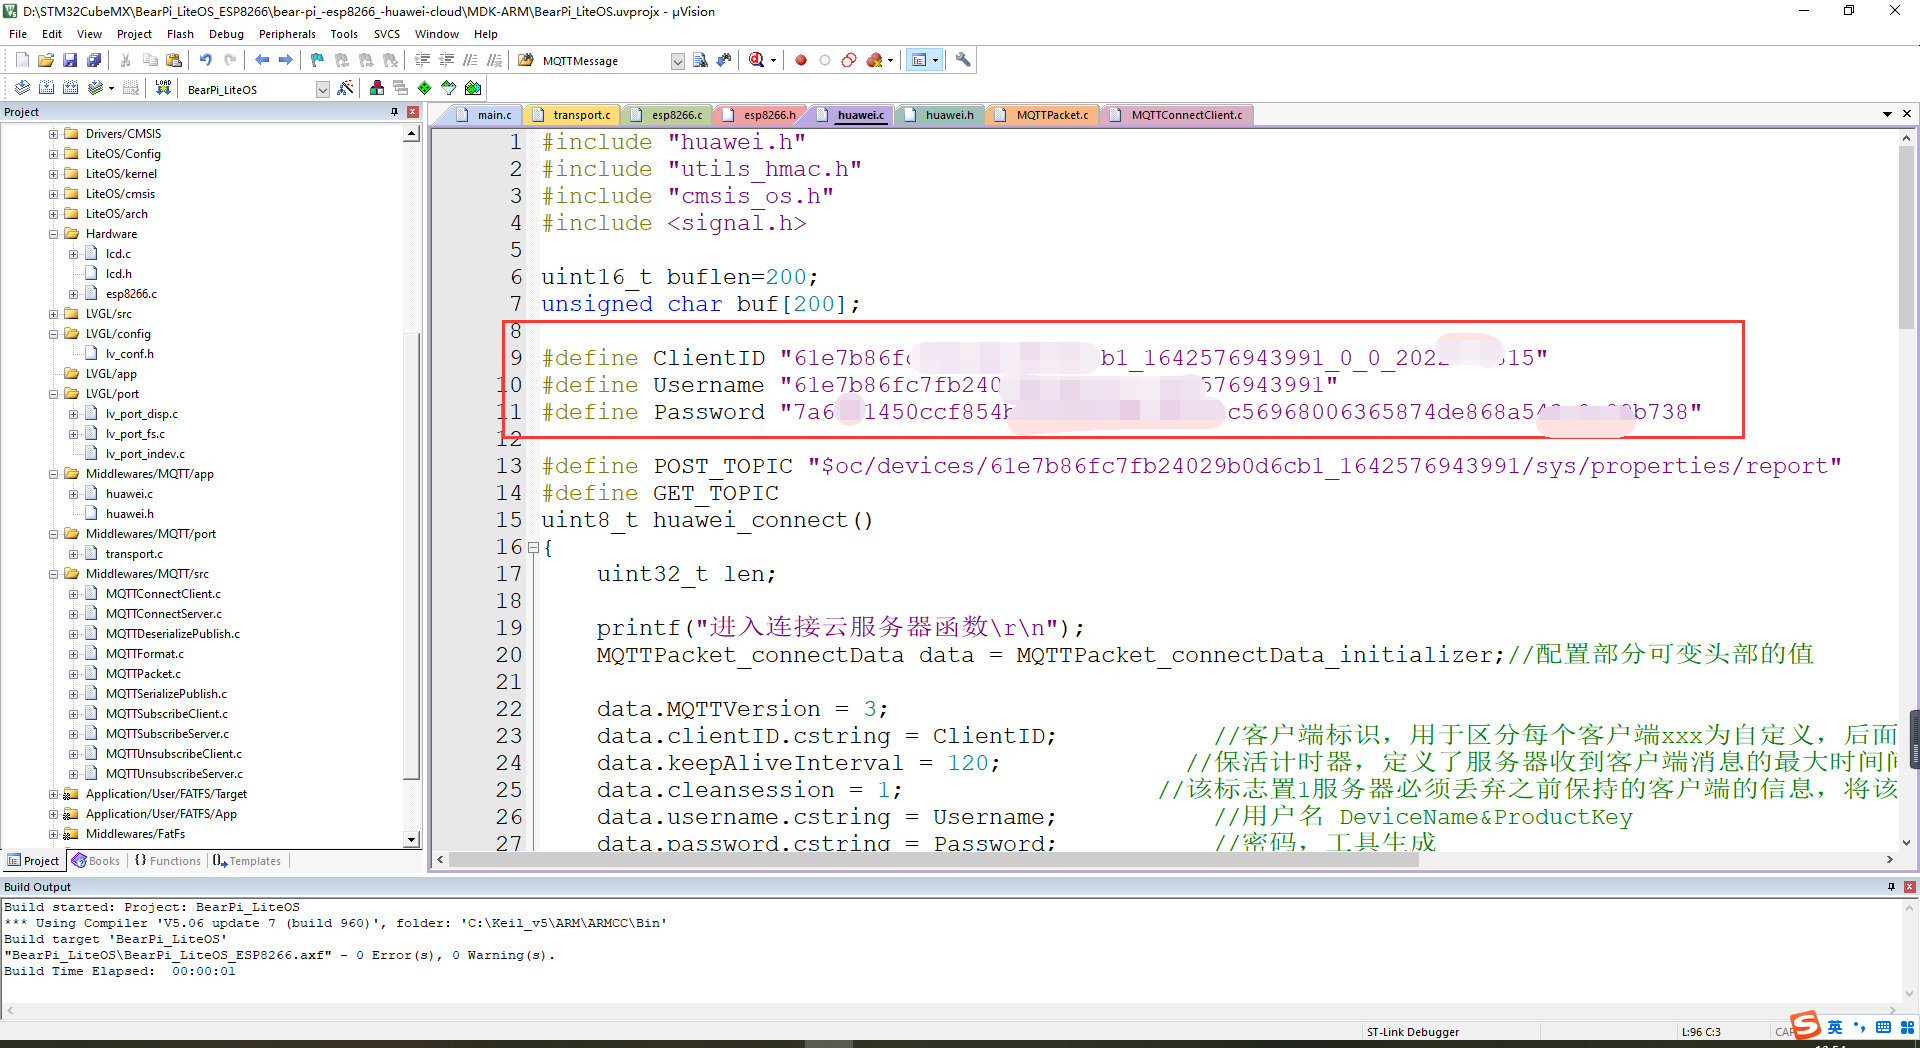Translate current file icon
Screen dimensions: 1920x1048
click(x=22, y=88)
